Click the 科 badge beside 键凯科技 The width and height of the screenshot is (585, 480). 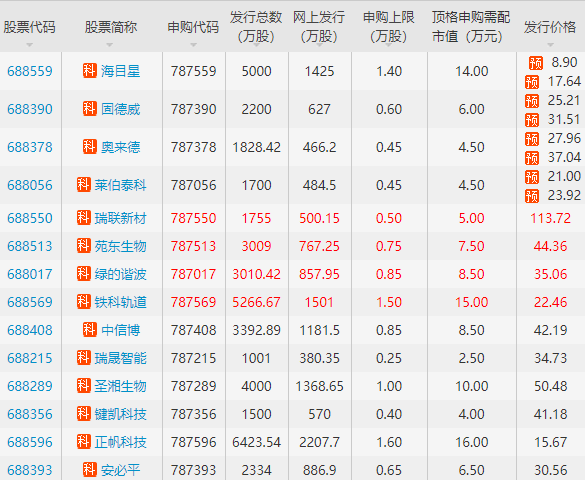[84, 413]
